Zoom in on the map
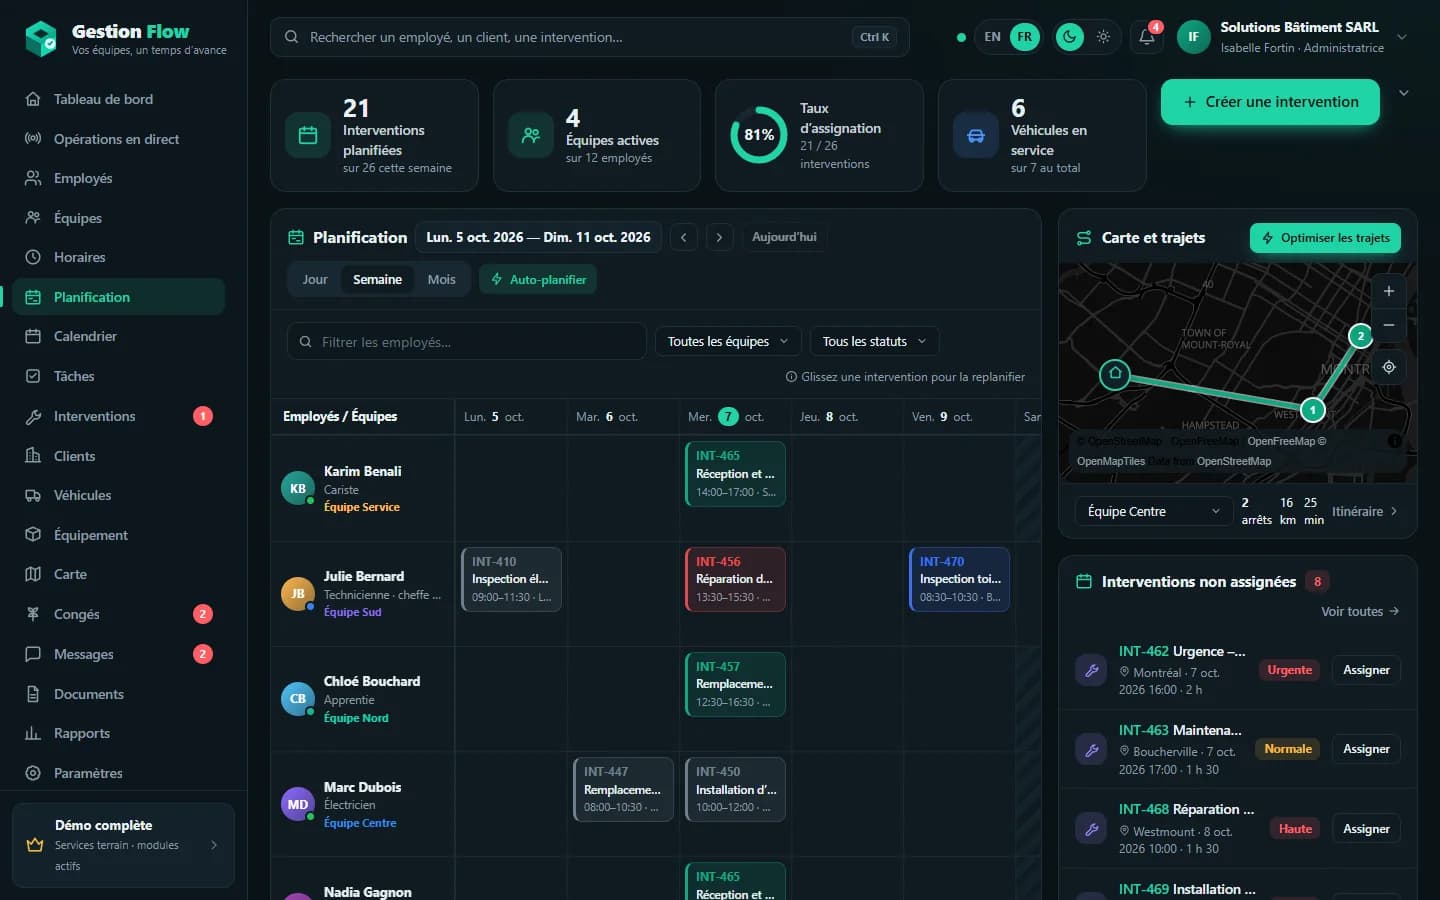This screenshot has width=1440, height=900. 1388,291
